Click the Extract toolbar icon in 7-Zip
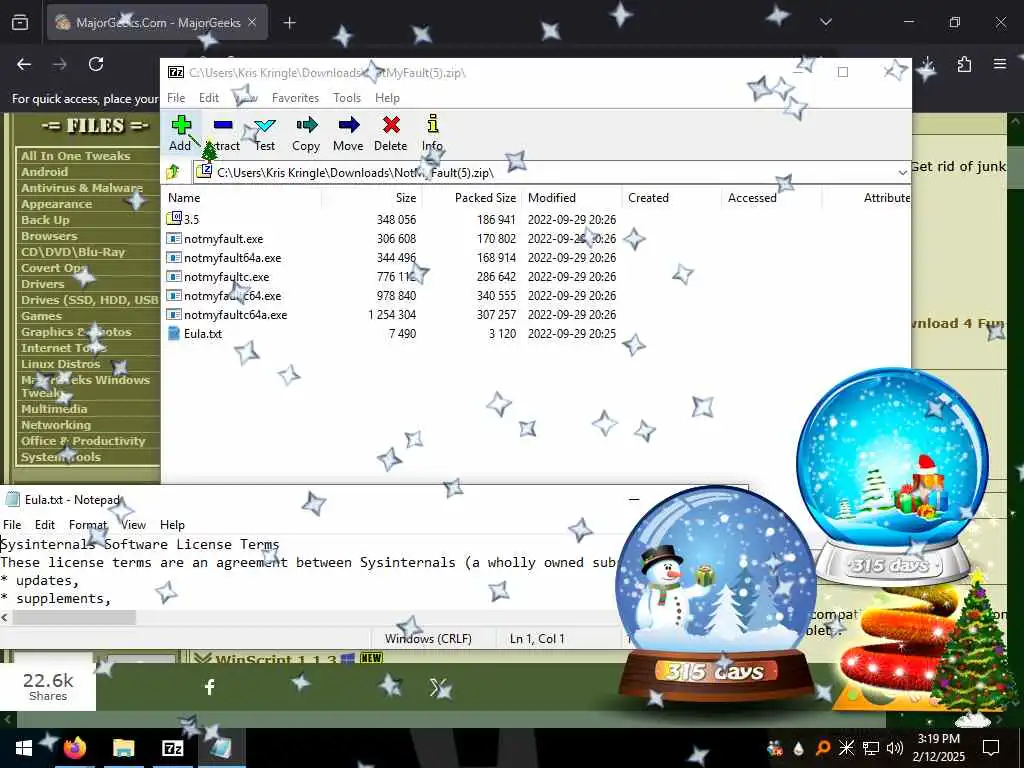The image size is (1024, 768). point(223,133)
